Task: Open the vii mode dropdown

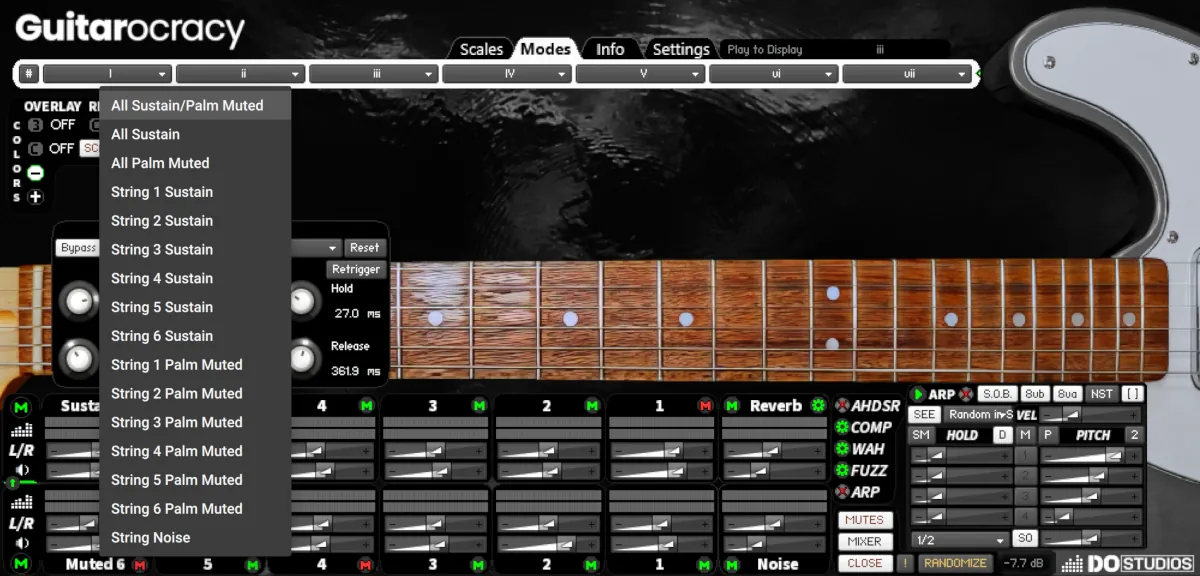Action: click(x=907, y=74)
